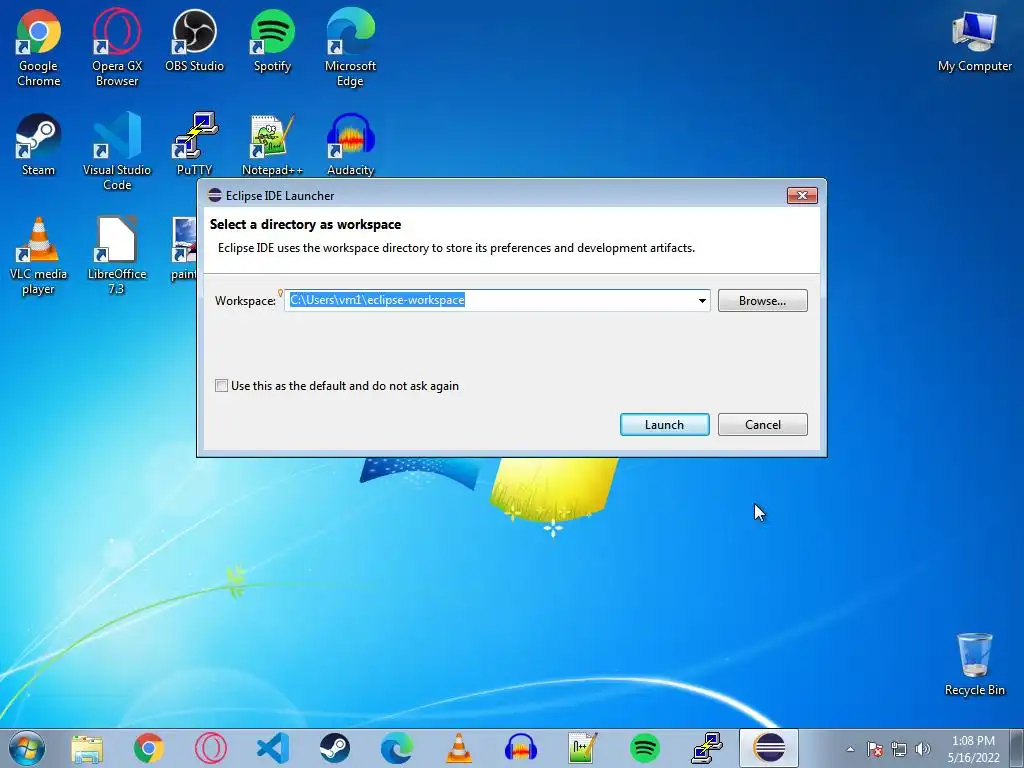Screen dimensions: 1024x768
Task: Click the Launch button
Action: click(x=664, y=424)
